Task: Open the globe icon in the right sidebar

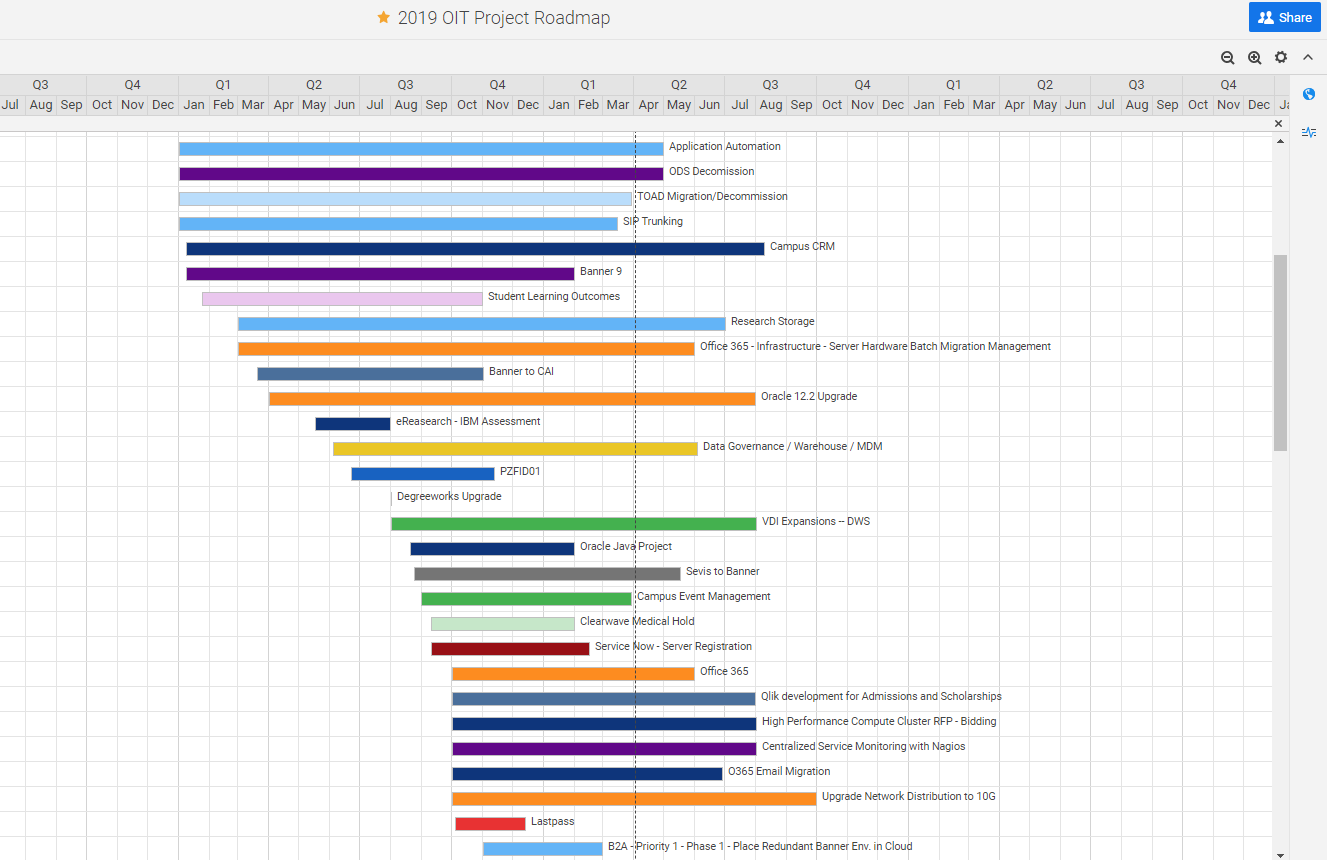Action: click(1309, 94)
